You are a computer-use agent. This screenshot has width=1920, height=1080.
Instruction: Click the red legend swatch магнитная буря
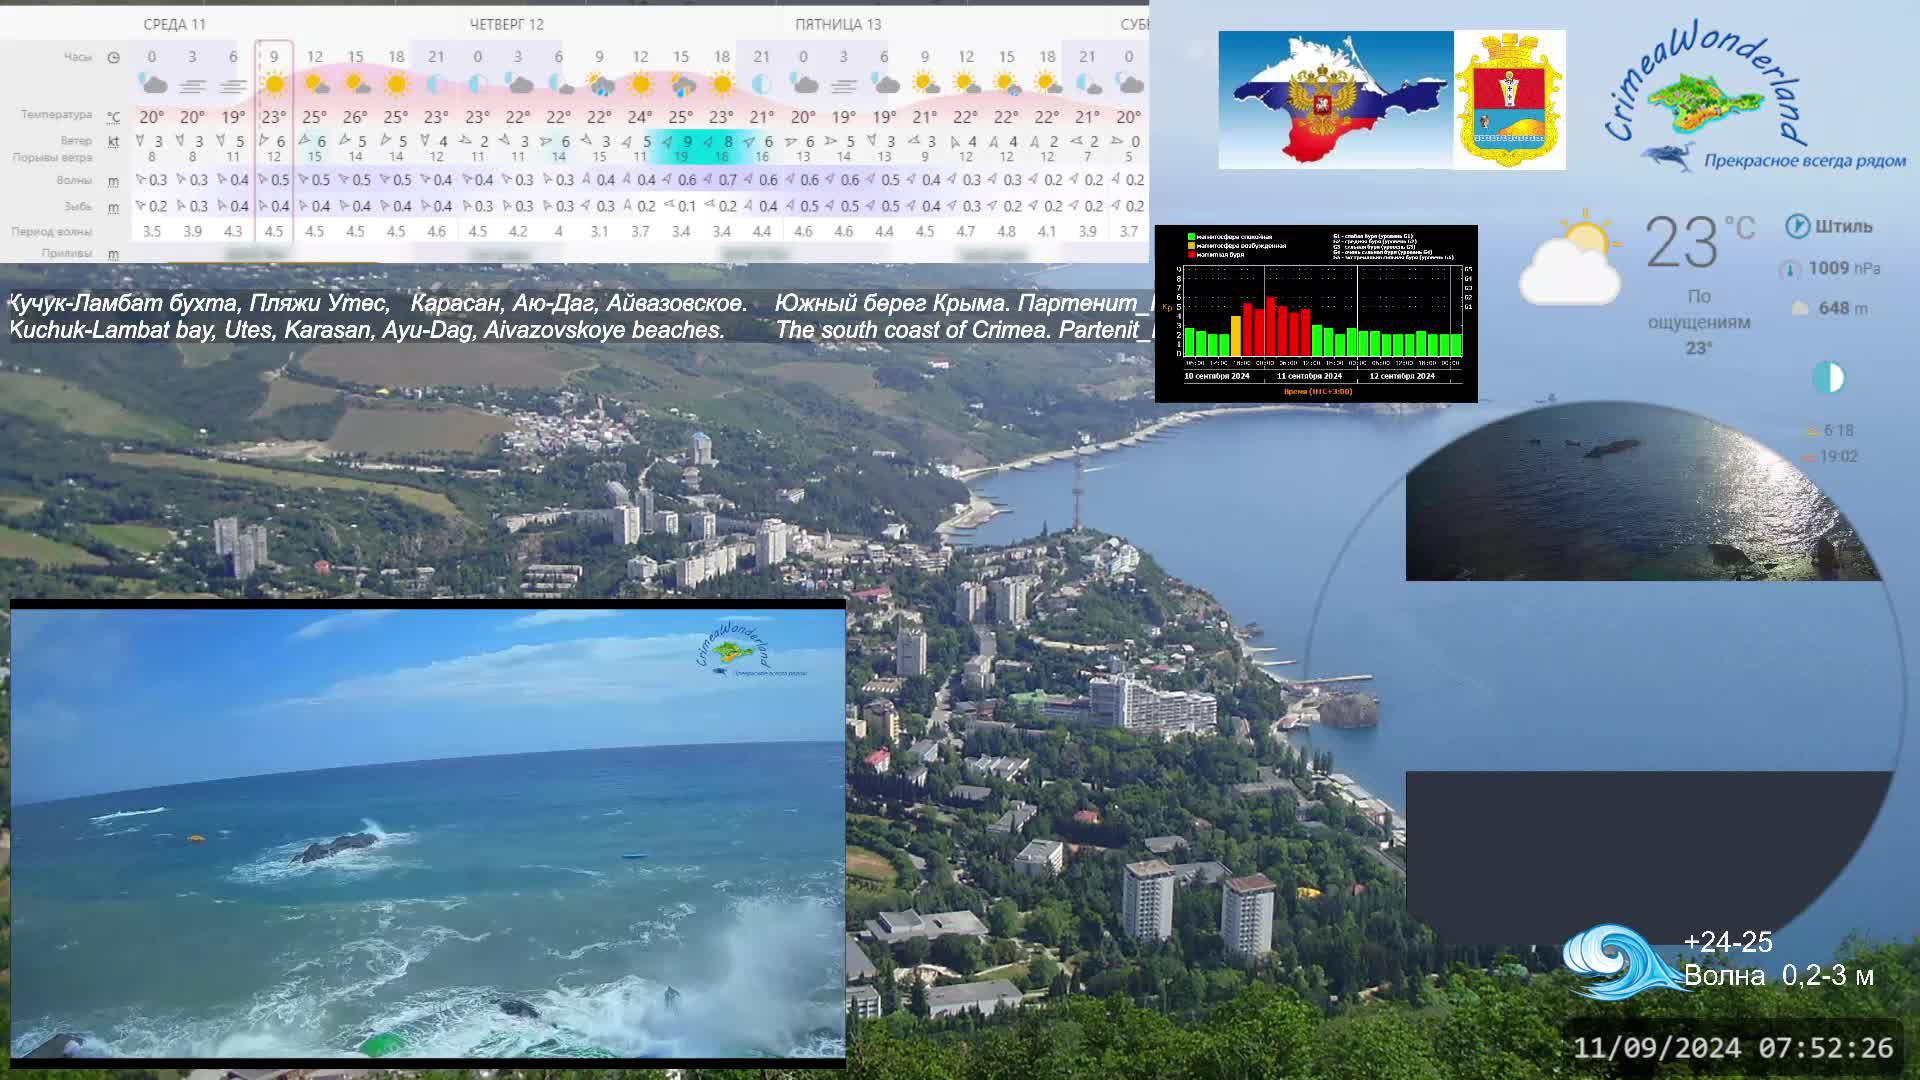pos(1191,255)
